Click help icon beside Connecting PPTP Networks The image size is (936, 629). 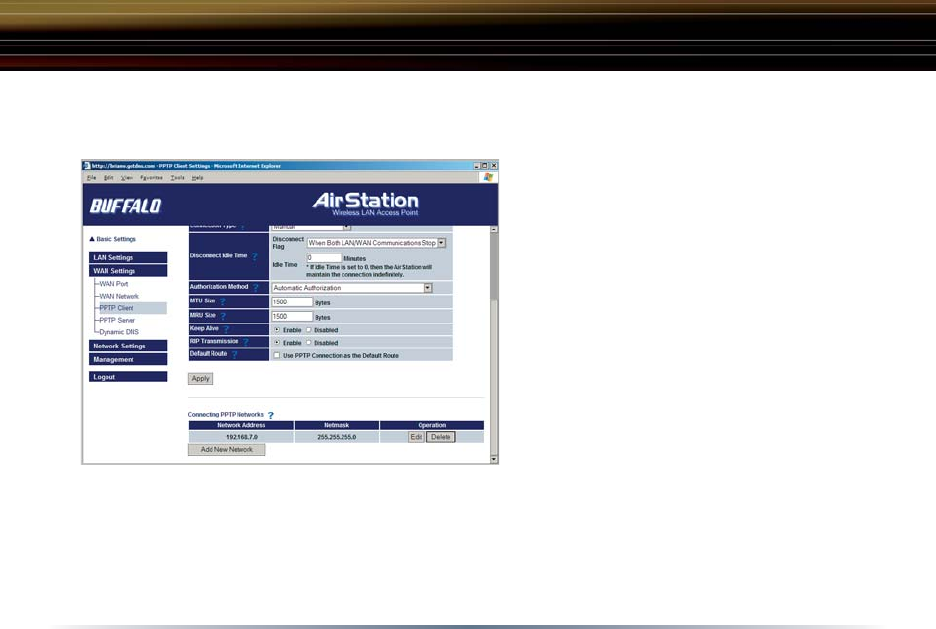click(x=271, y=415)
